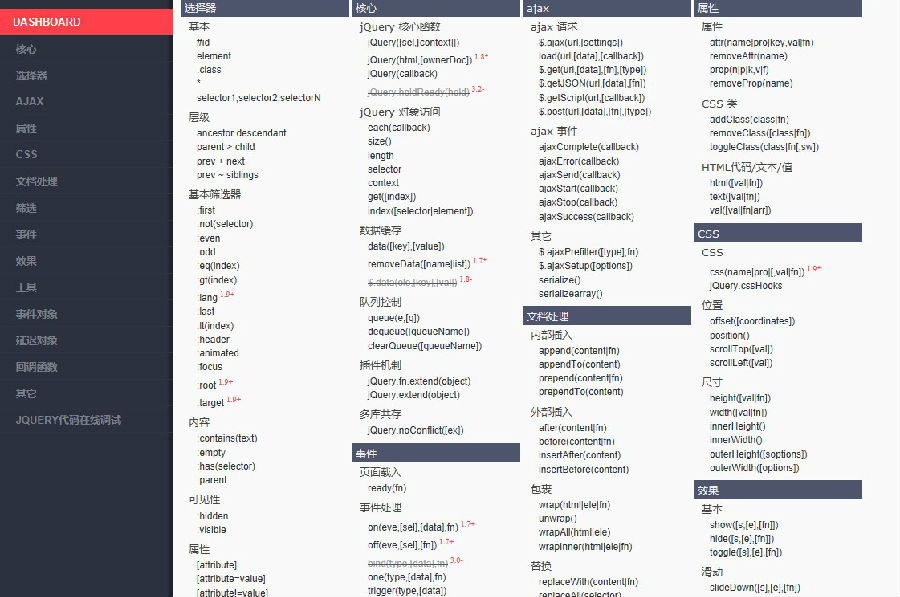Open the element selector link
This screenshot has width=900, height=597.
[214, 56]
